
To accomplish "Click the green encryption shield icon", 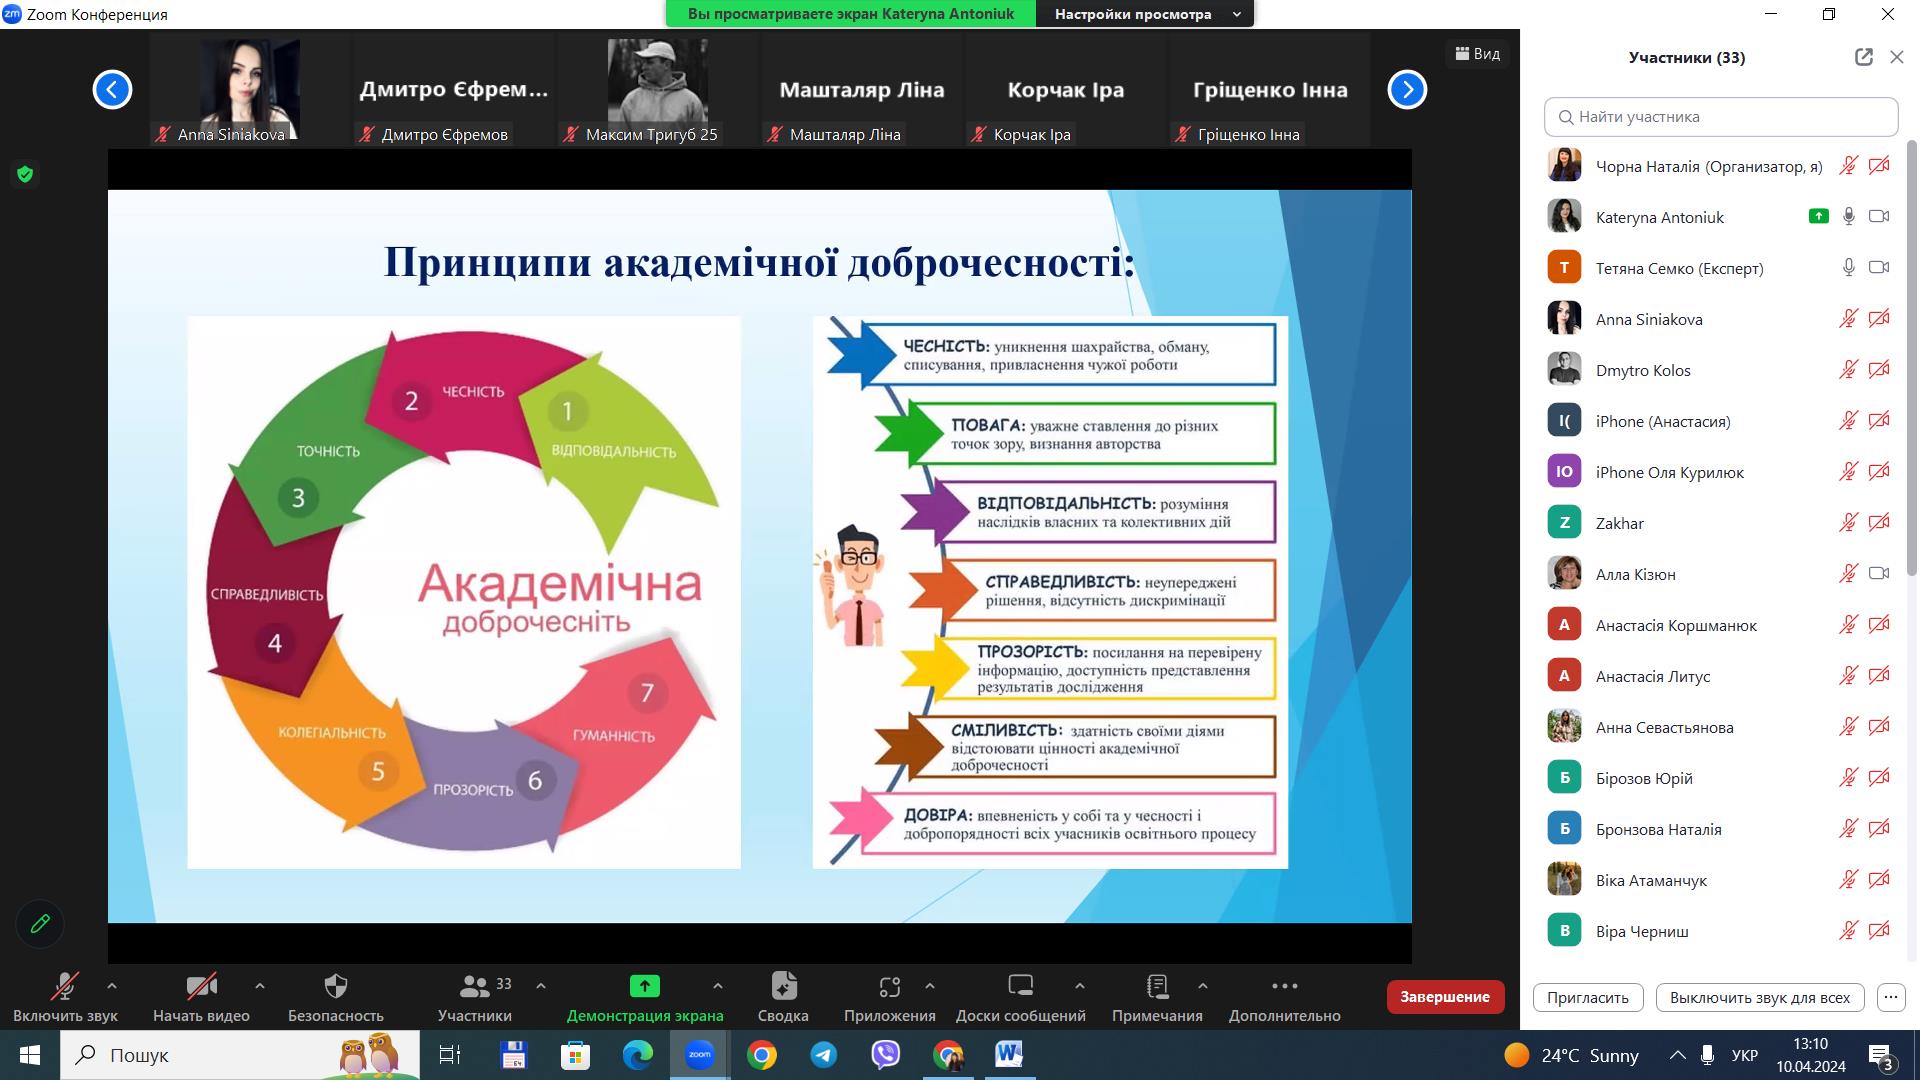I will pyautogui.click(x=25, y=174).
